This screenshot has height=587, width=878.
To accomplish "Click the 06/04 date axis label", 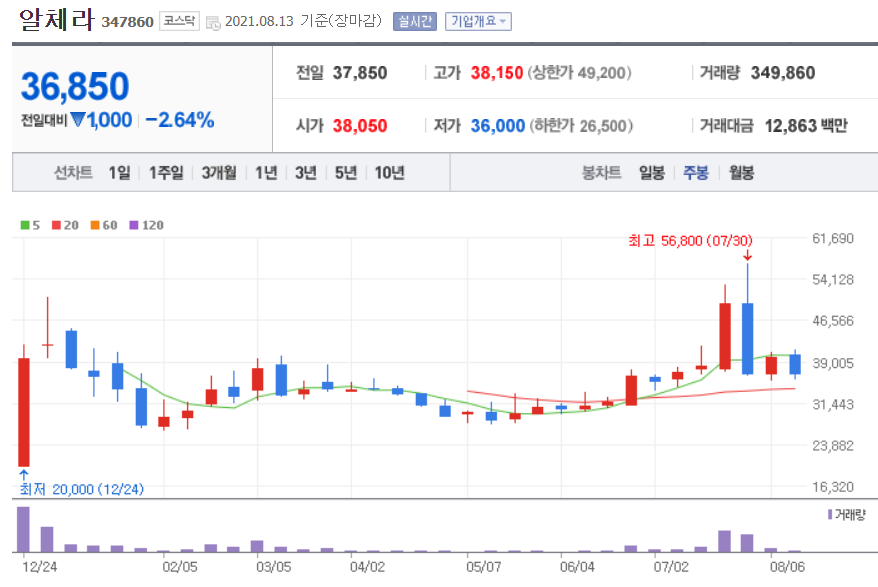I will tap(577, 567).
